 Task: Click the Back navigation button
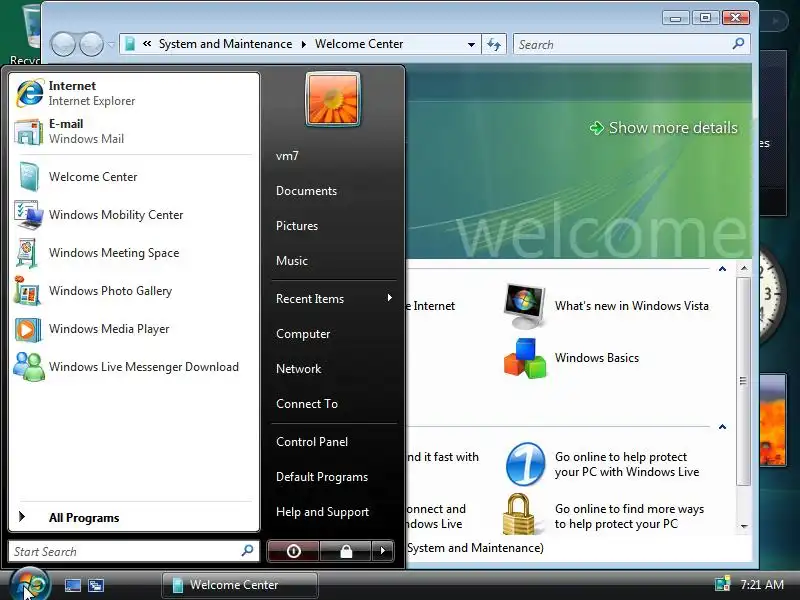64,44
